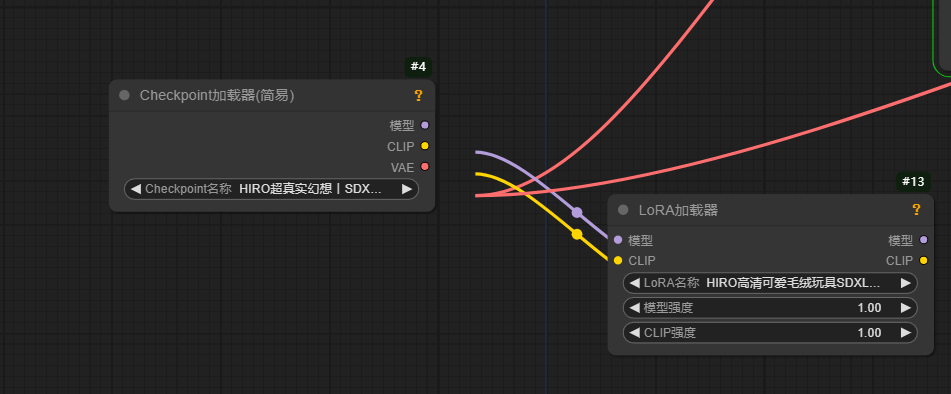Image resolution: width=951 pixels, height=394 pixels.
Task: Click the midpoint dot on yellow link
Action: (x=577, y=234)
